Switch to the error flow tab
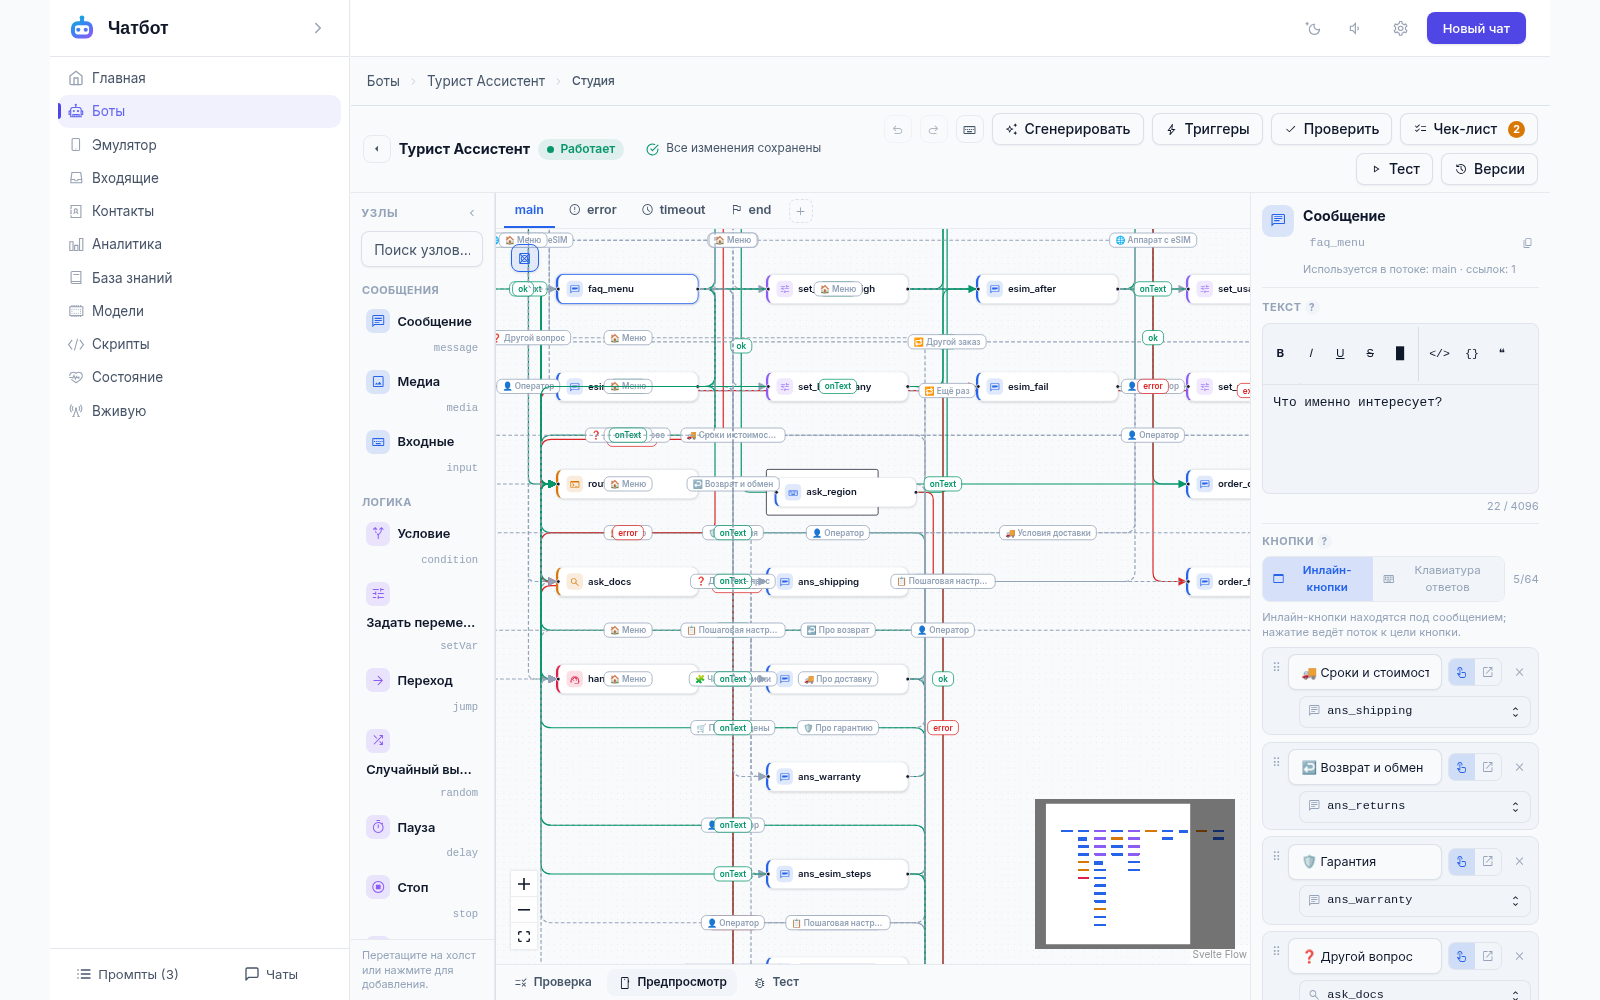The width and height of the screenshot is (1600, 1000). click(x=592, y=210)
